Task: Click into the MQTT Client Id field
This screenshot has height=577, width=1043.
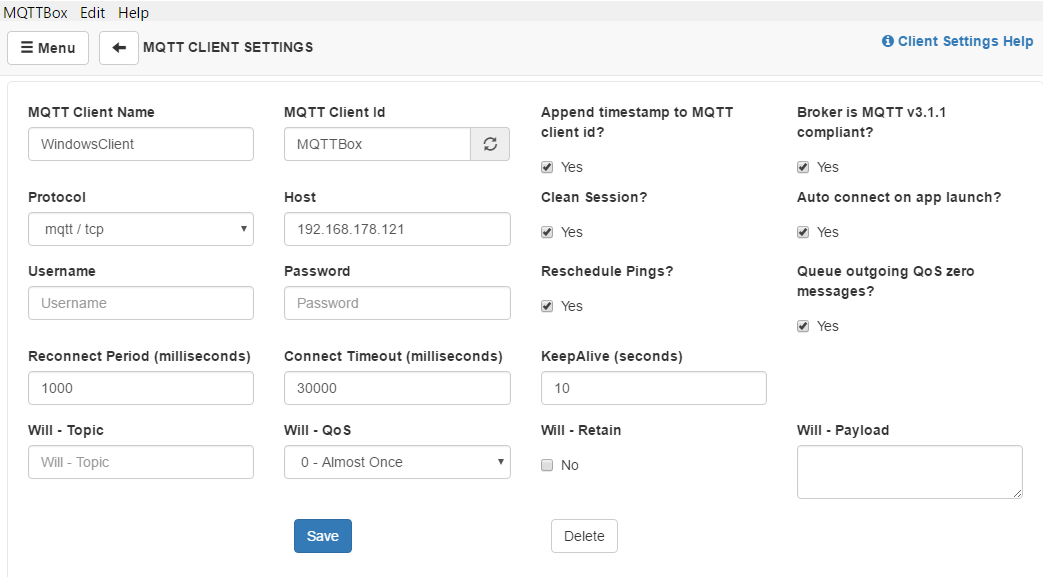Action: 378,144
